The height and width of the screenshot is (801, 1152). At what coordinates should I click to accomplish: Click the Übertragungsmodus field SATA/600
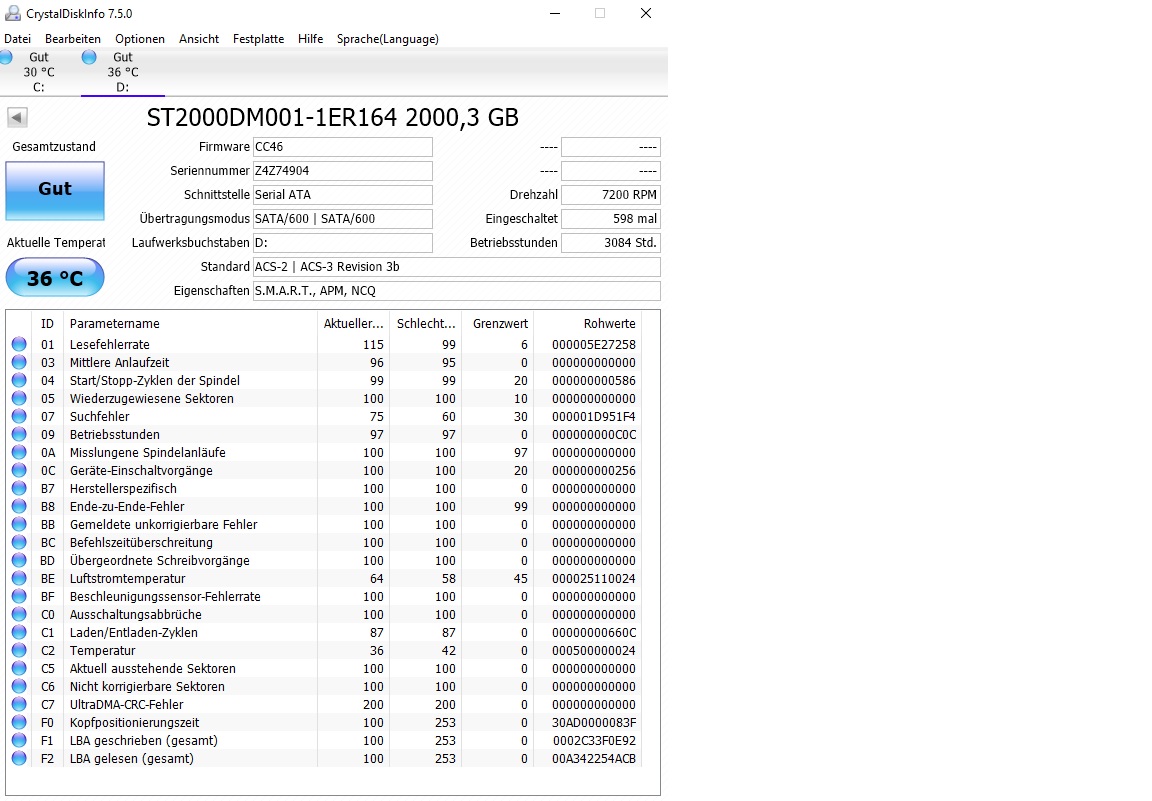342,219
